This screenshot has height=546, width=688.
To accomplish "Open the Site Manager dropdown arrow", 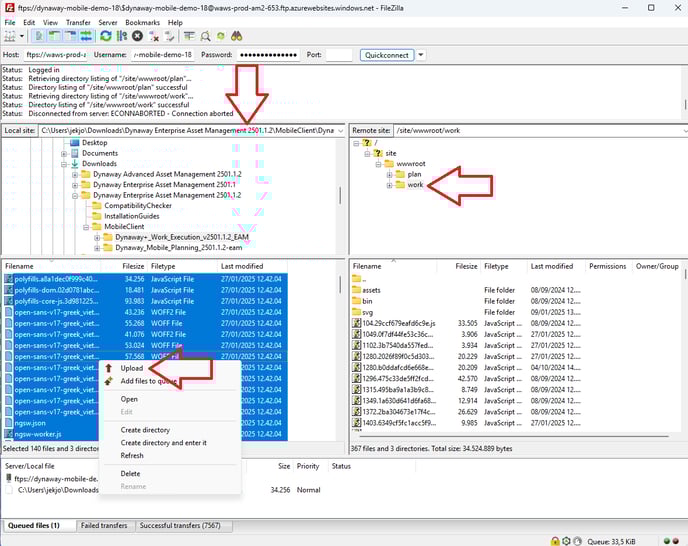I will [22, 36].
